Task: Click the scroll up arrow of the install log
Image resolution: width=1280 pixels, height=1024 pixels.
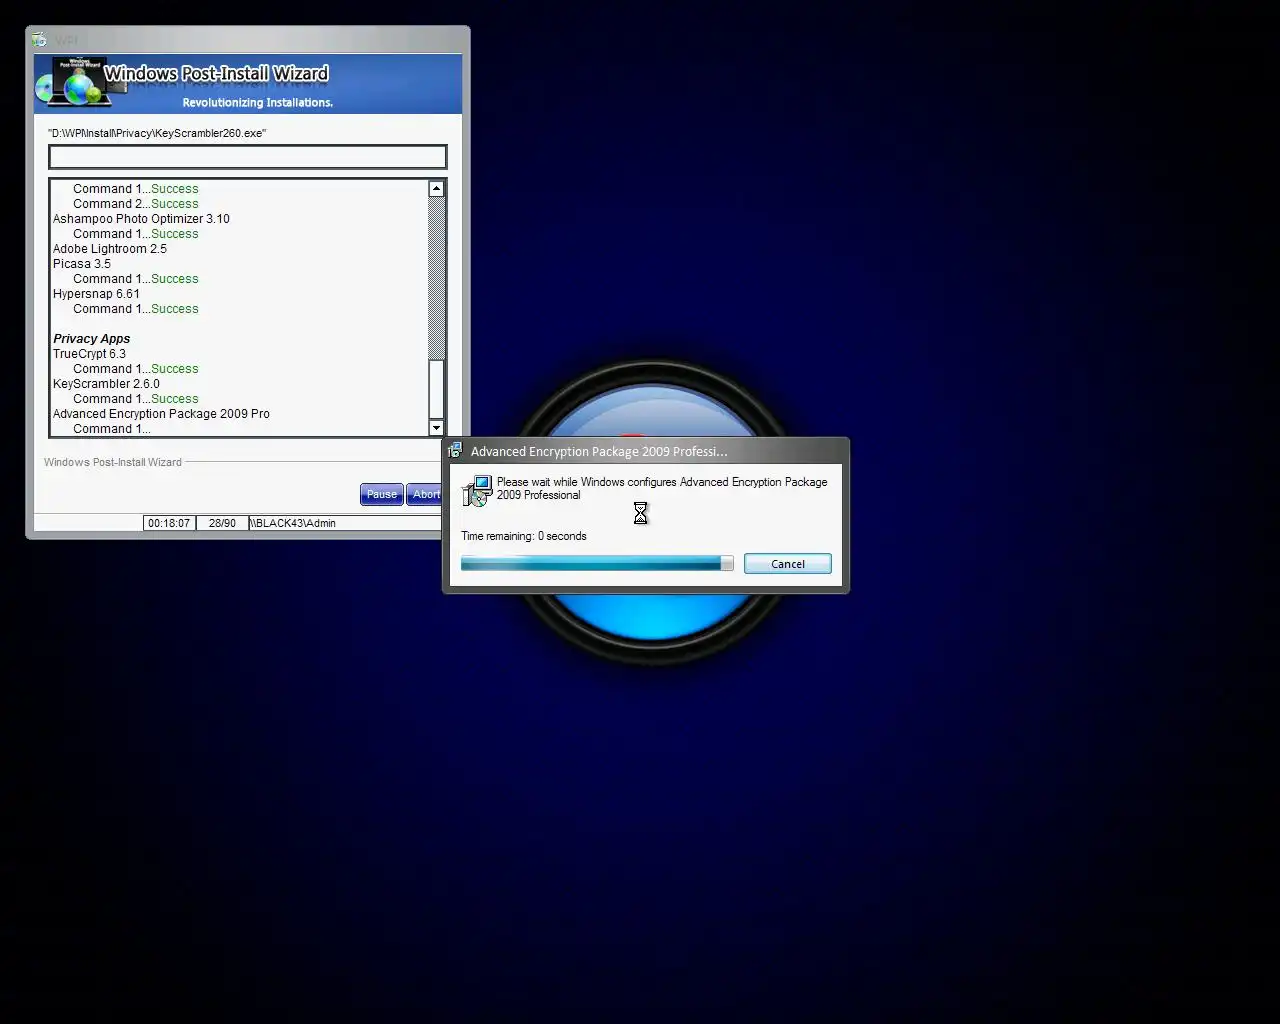Action: coord(436,189)
